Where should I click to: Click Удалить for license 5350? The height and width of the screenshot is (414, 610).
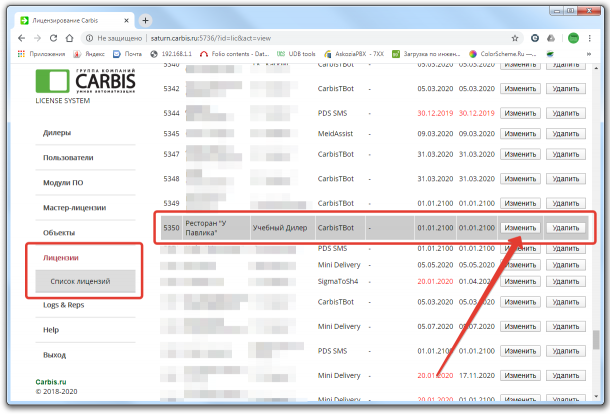click(563, 227)
